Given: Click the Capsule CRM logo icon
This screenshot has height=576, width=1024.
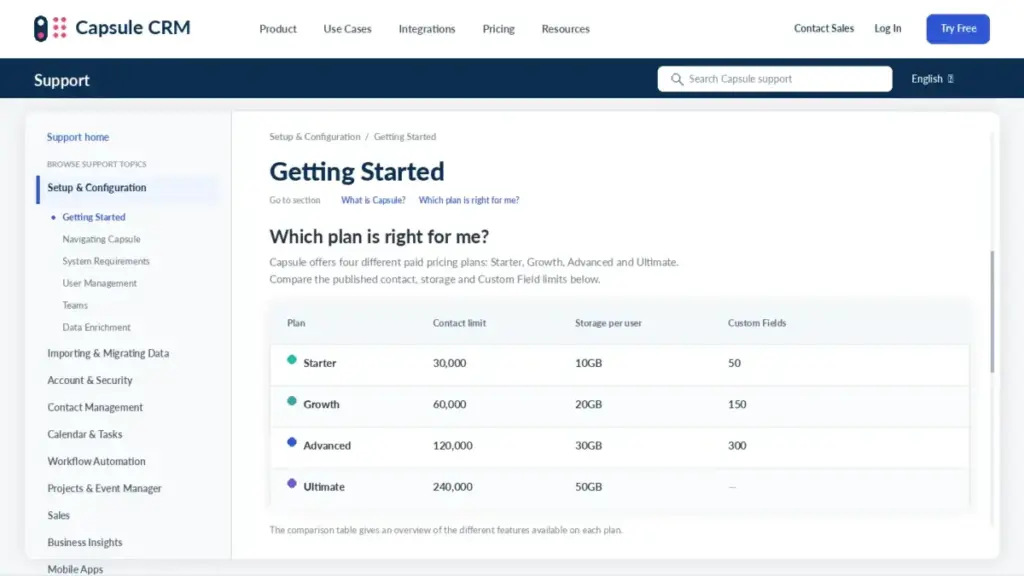Looking at the screenshot, I should click(x=50, y=28).
